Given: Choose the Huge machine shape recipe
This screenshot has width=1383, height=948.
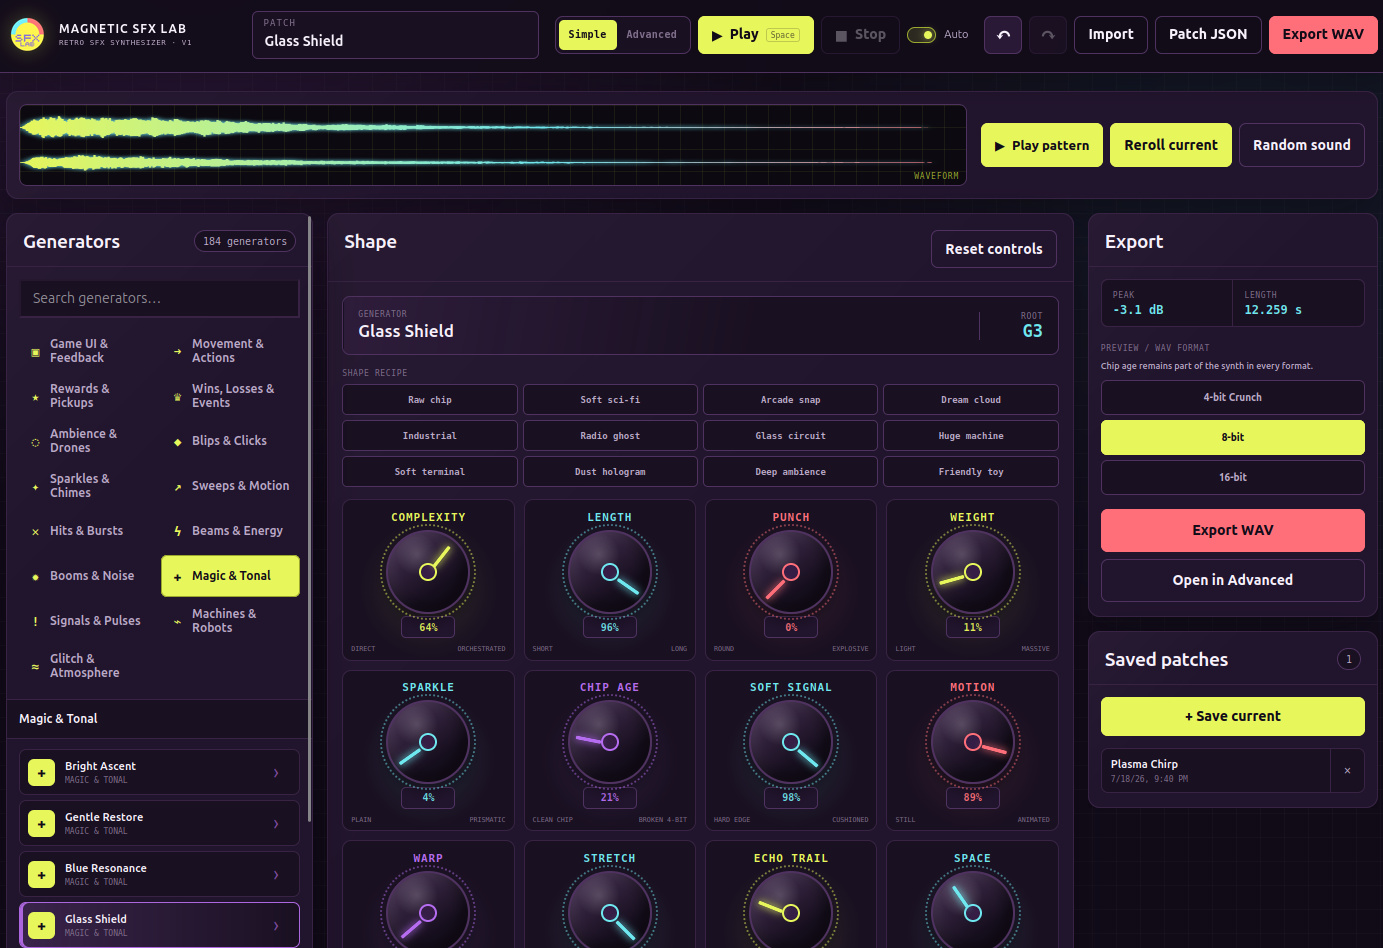Looking at the screenshot, I should pos(970,435).
